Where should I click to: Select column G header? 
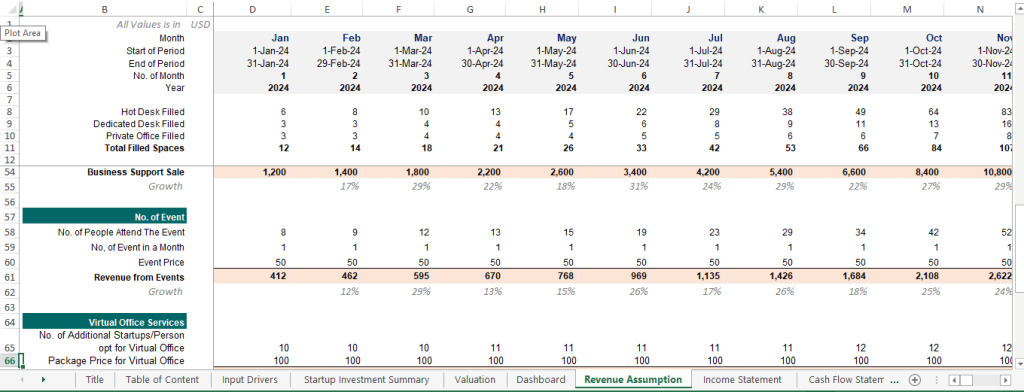pos(470,10)
